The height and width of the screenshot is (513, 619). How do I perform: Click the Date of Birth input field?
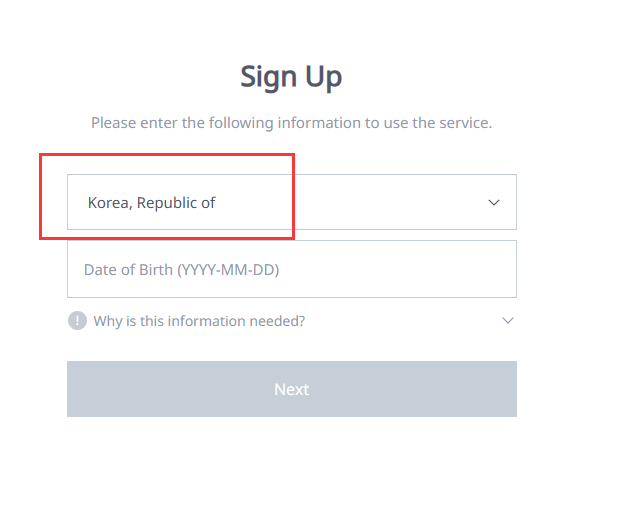[x=291, y=269]
